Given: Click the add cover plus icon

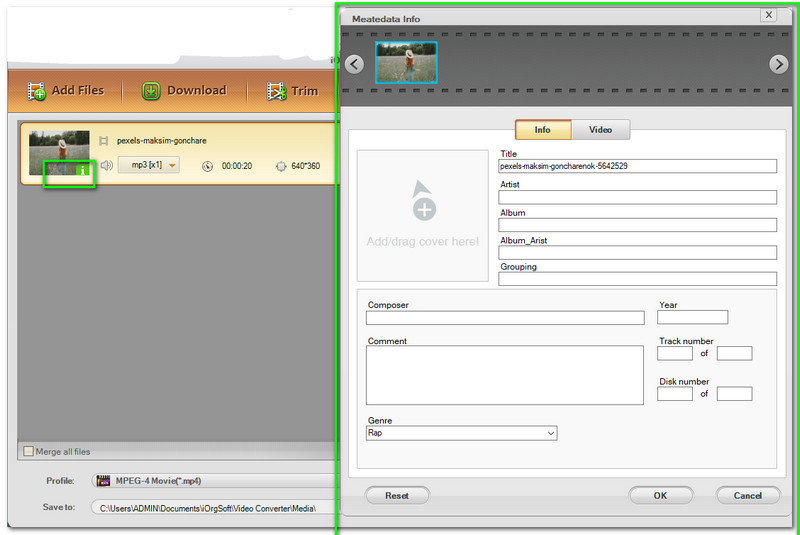Looking at the screenshot, I should pyautogui.click(x=424, y=209).
